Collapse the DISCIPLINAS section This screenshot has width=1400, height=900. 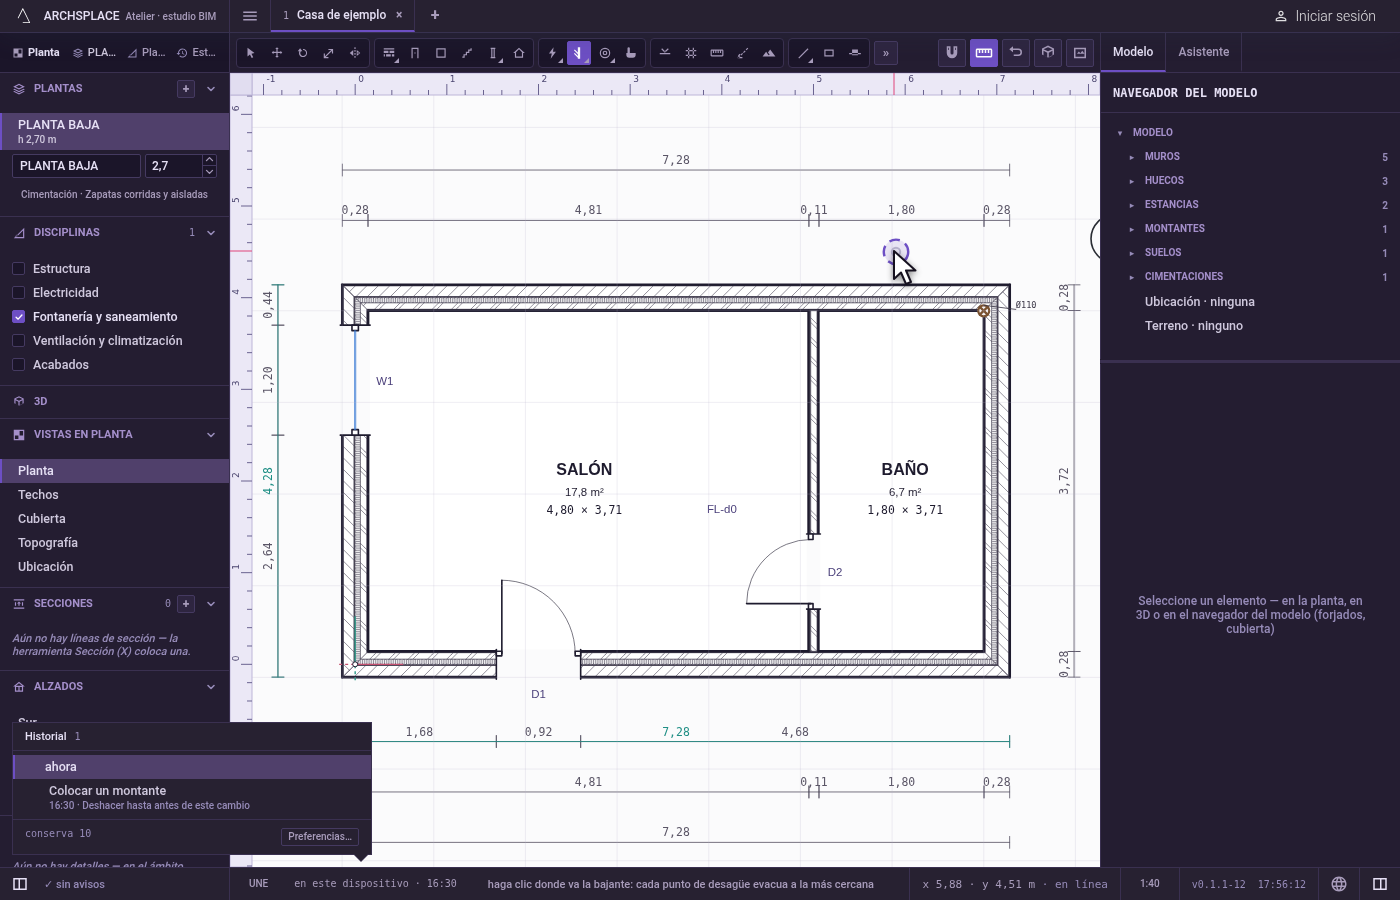(211, 233)
